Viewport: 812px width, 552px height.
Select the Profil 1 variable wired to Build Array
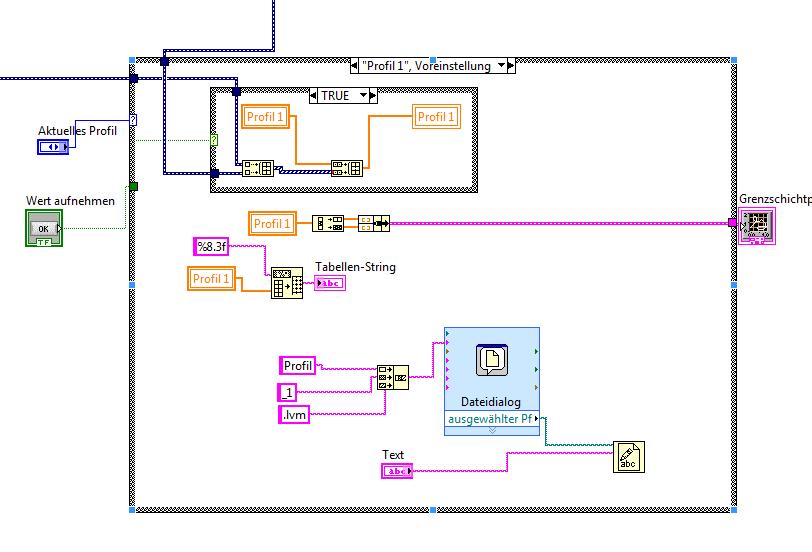pyautogui.click(x=272, y=224)
